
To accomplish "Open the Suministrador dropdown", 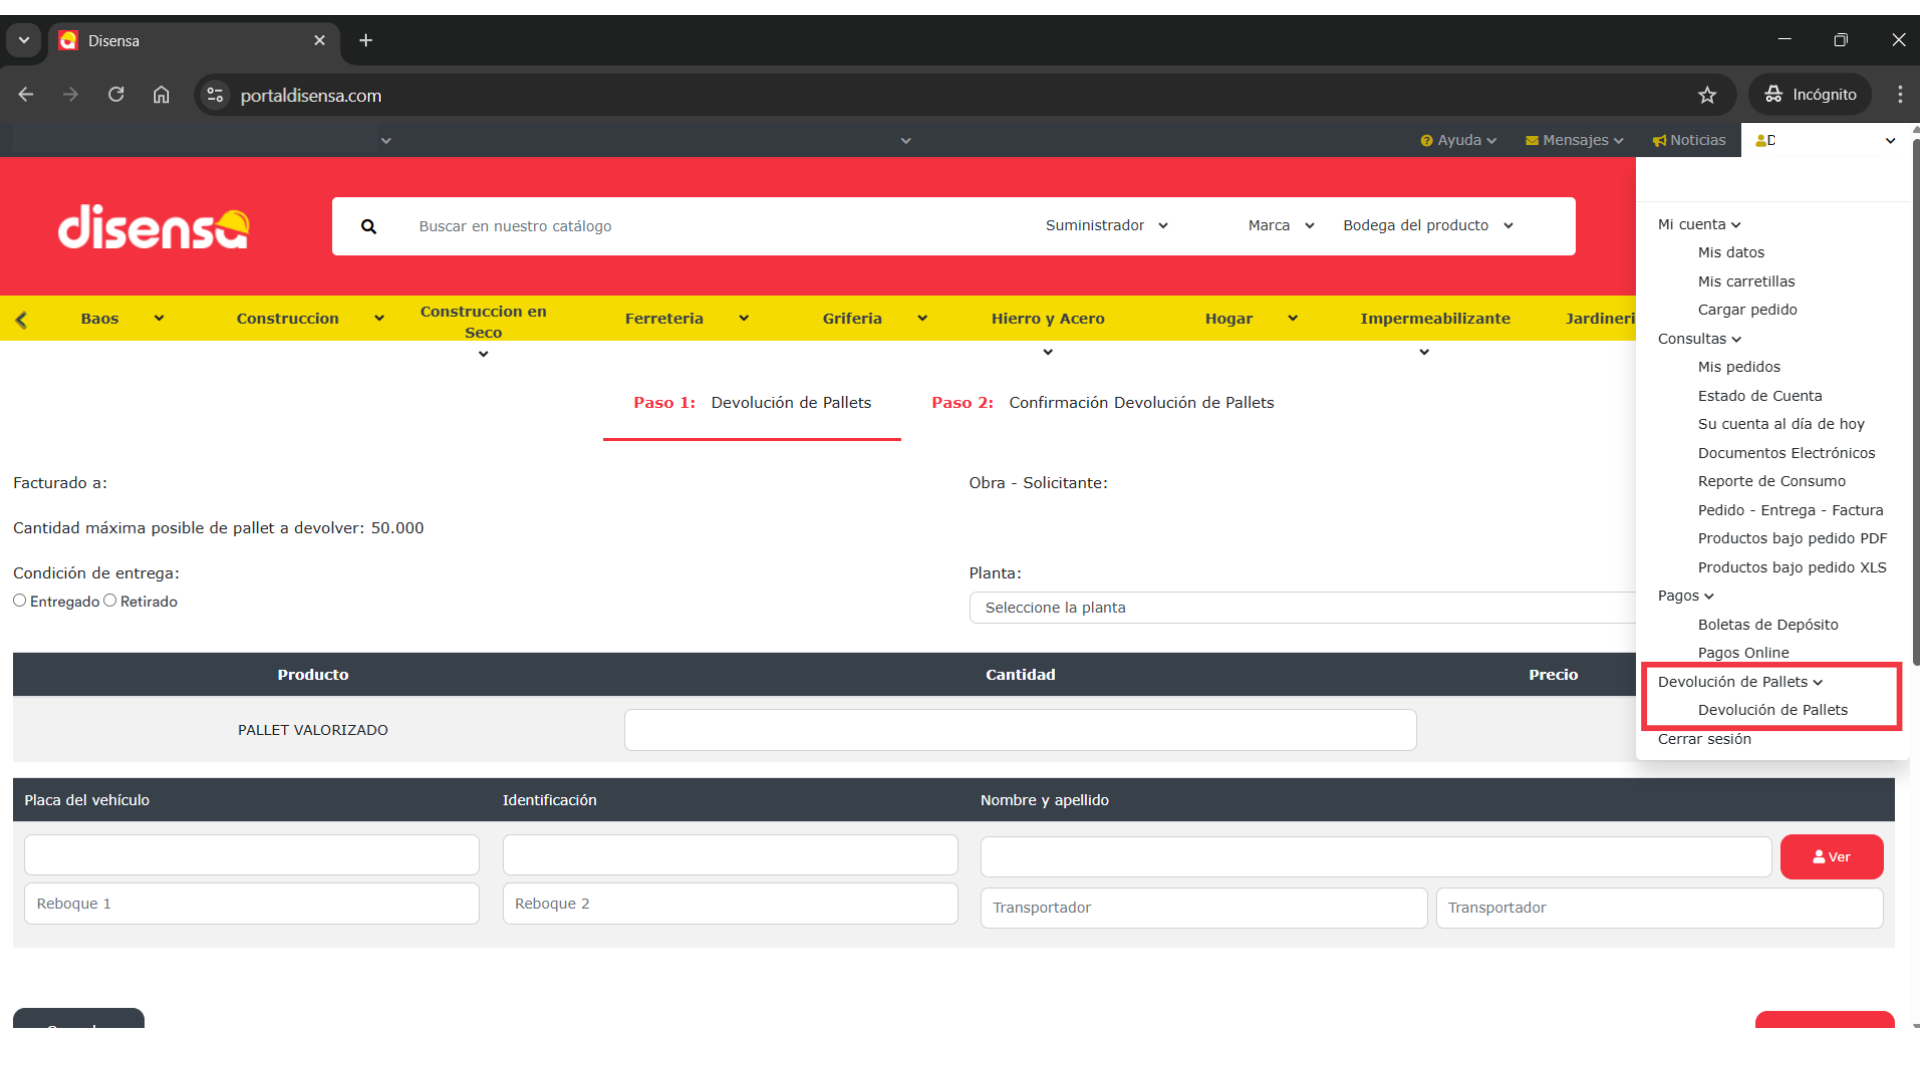I will [x=1106, y=226].
